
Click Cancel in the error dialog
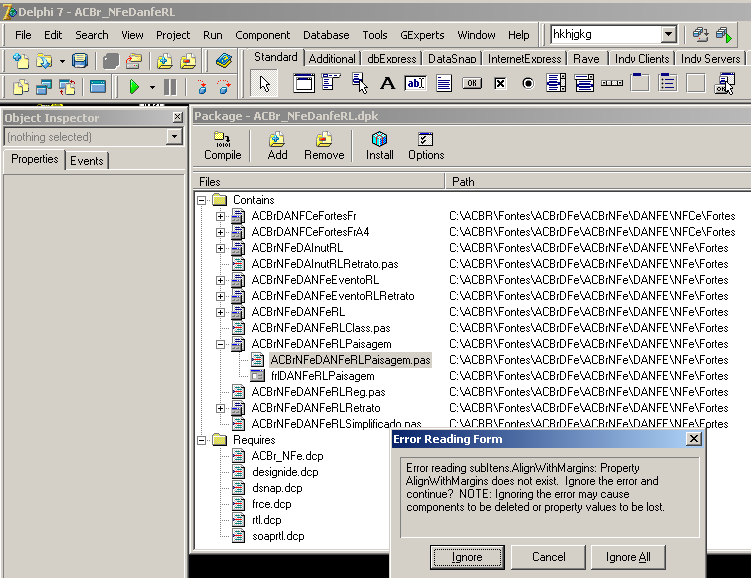click(x=548, y=557)
